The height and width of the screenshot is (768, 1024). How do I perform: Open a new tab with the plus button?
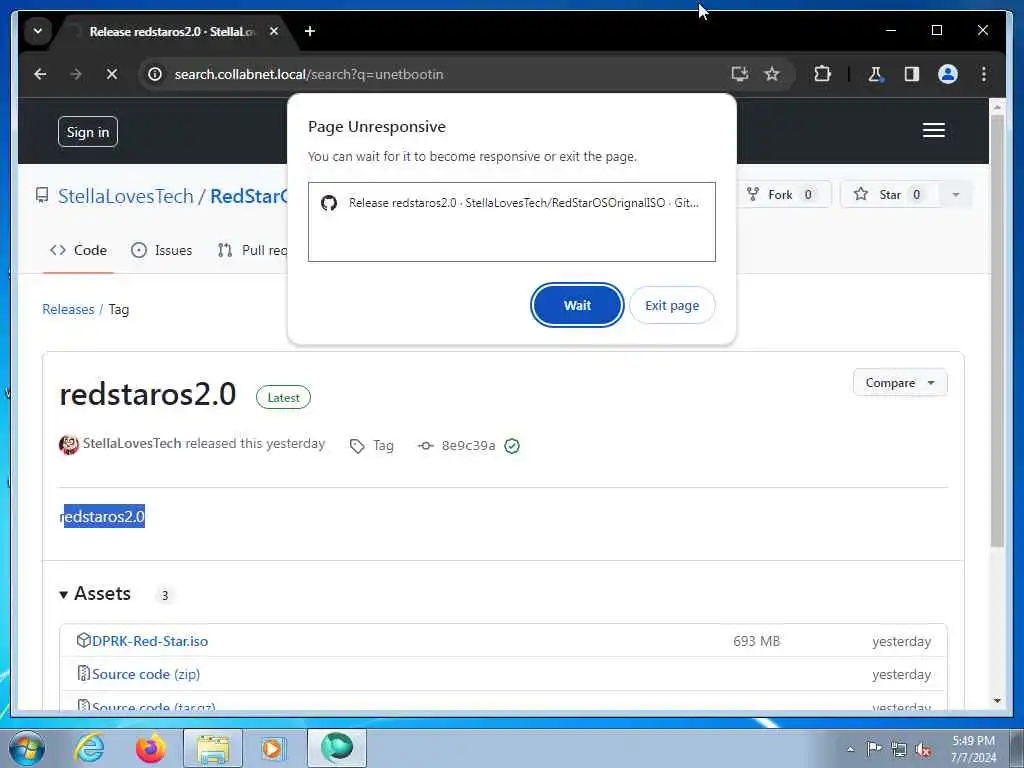click(310, 31)
